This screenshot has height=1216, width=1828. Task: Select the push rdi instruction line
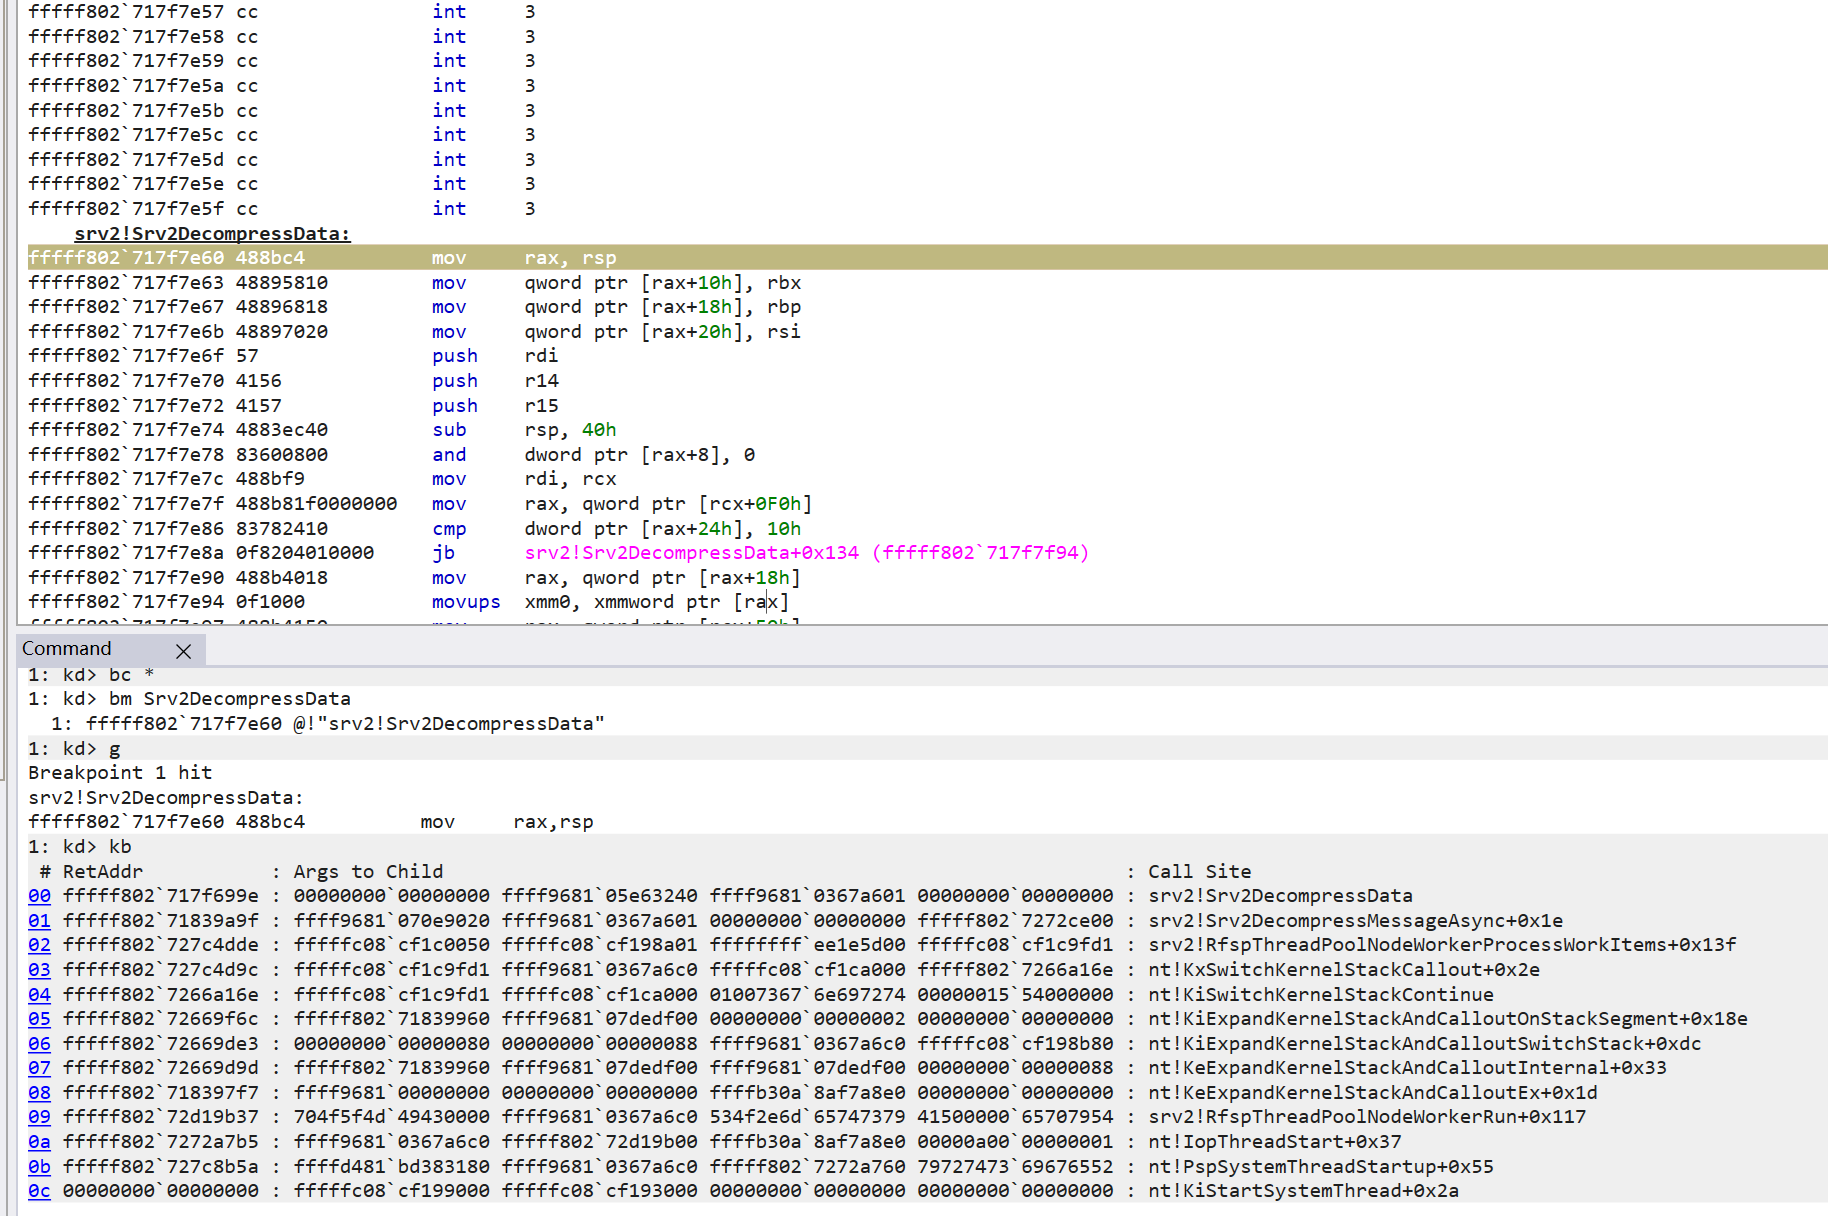[x=293, y=356]
